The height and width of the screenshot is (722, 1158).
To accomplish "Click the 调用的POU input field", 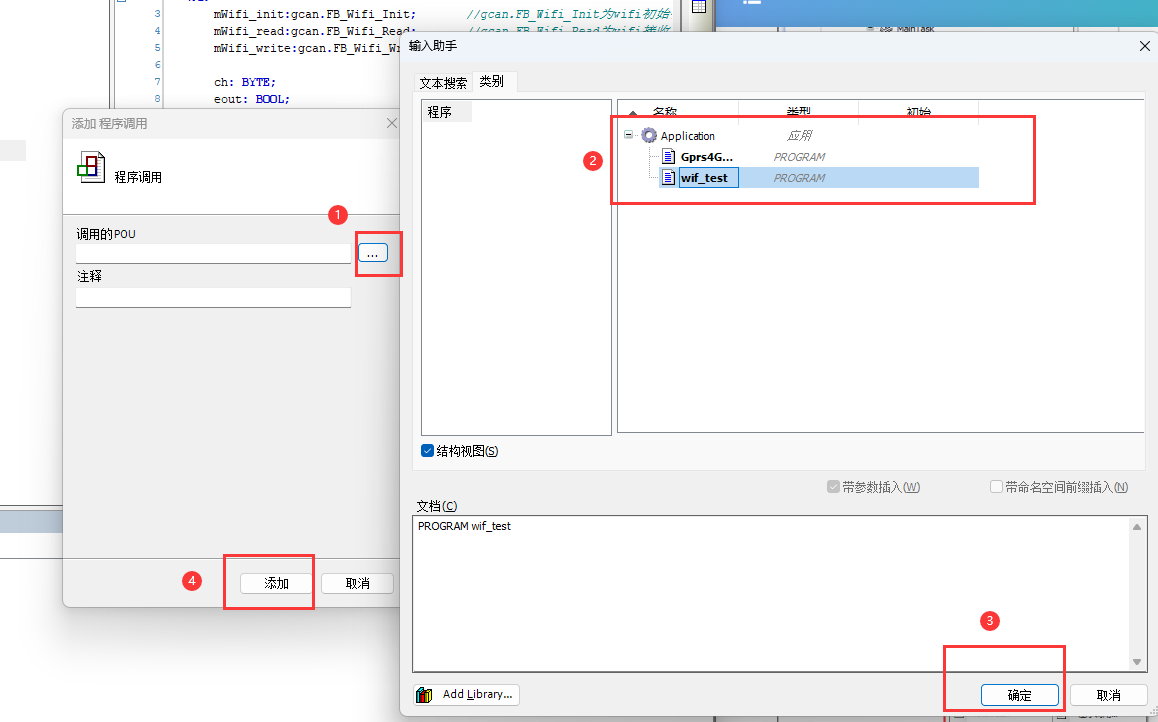I will [x=213, y=253].
